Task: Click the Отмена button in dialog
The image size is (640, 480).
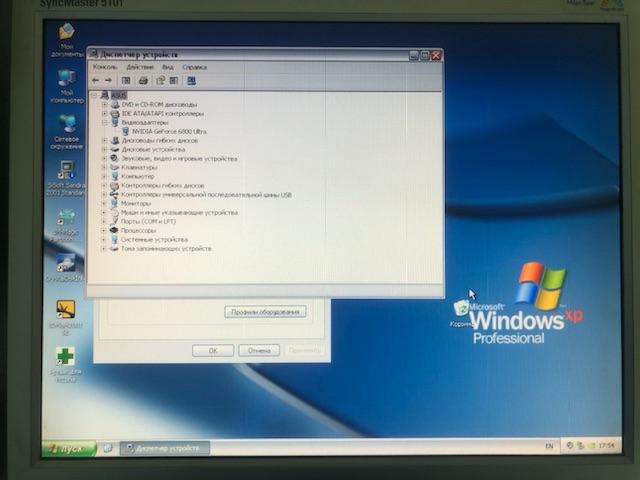Action: [258, 351]
